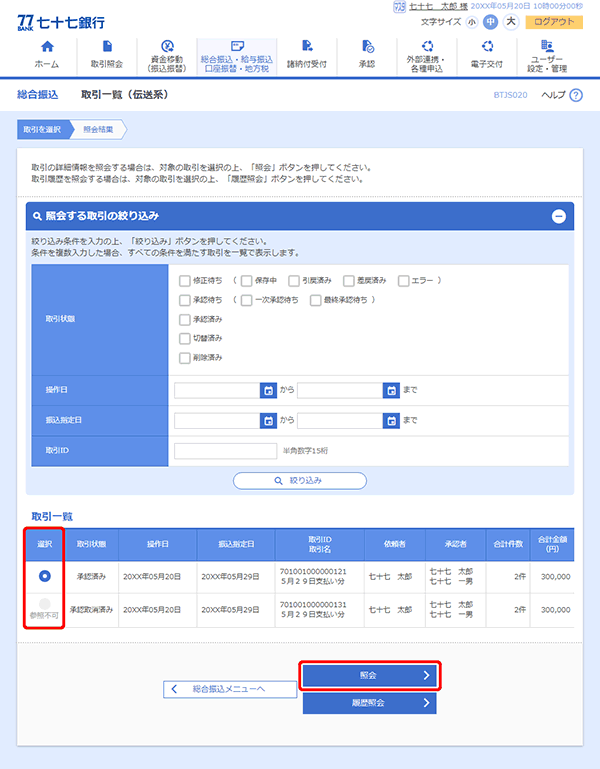Open 資金移動 (振込振替) menu
The width and height of the screenshot is (600, 769).
click(167, 56)
